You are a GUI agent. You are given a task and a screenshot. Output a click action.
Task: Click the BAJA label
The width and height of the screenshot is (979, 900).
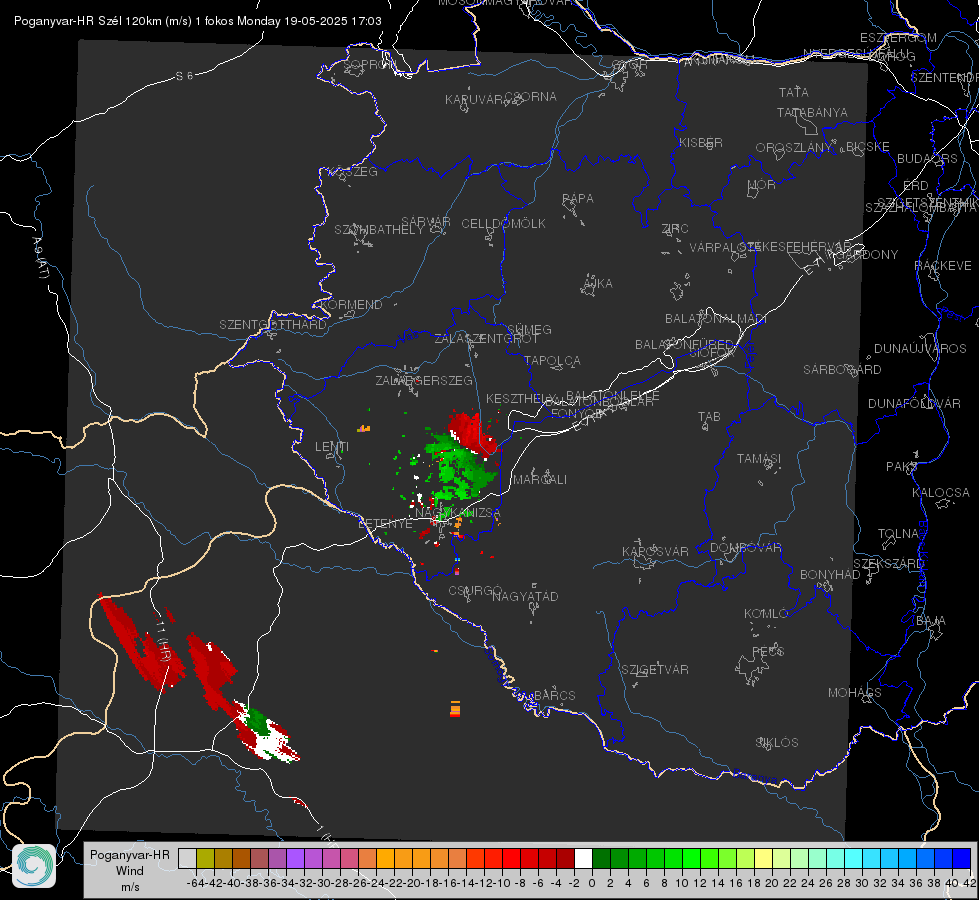click(x=931, y=621)
